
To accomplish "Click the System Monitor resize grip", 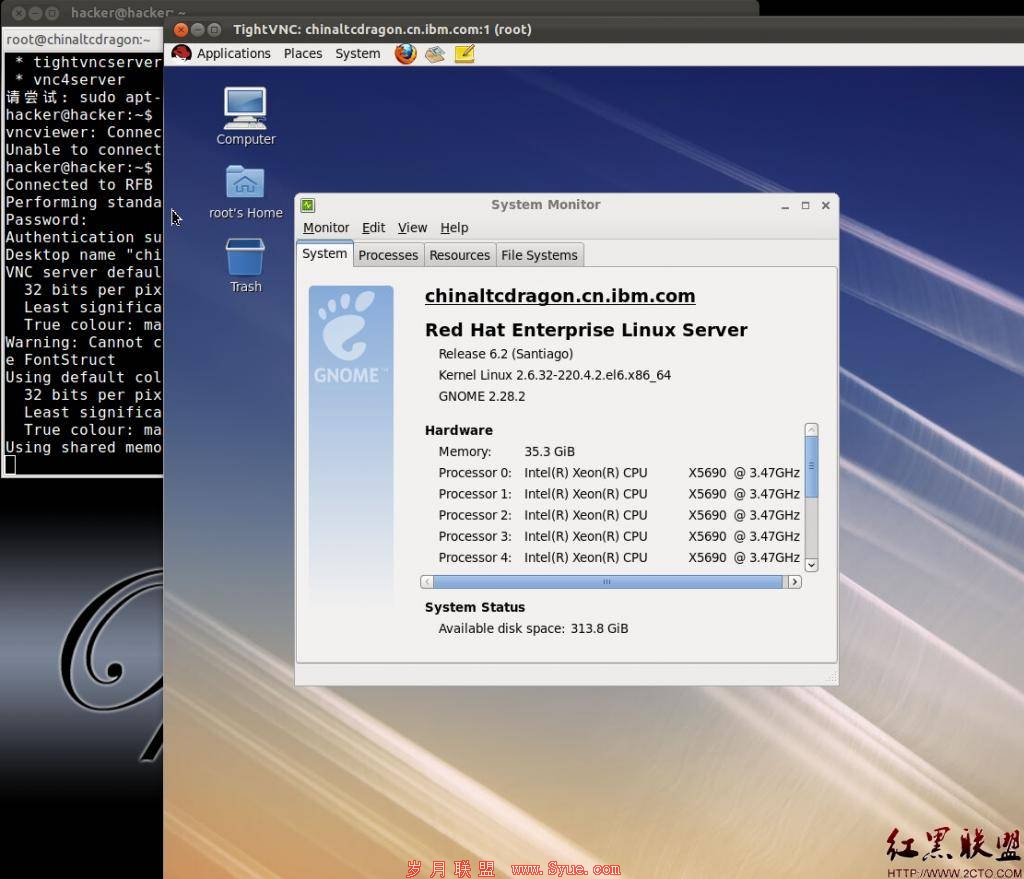I will coord(831,678).
